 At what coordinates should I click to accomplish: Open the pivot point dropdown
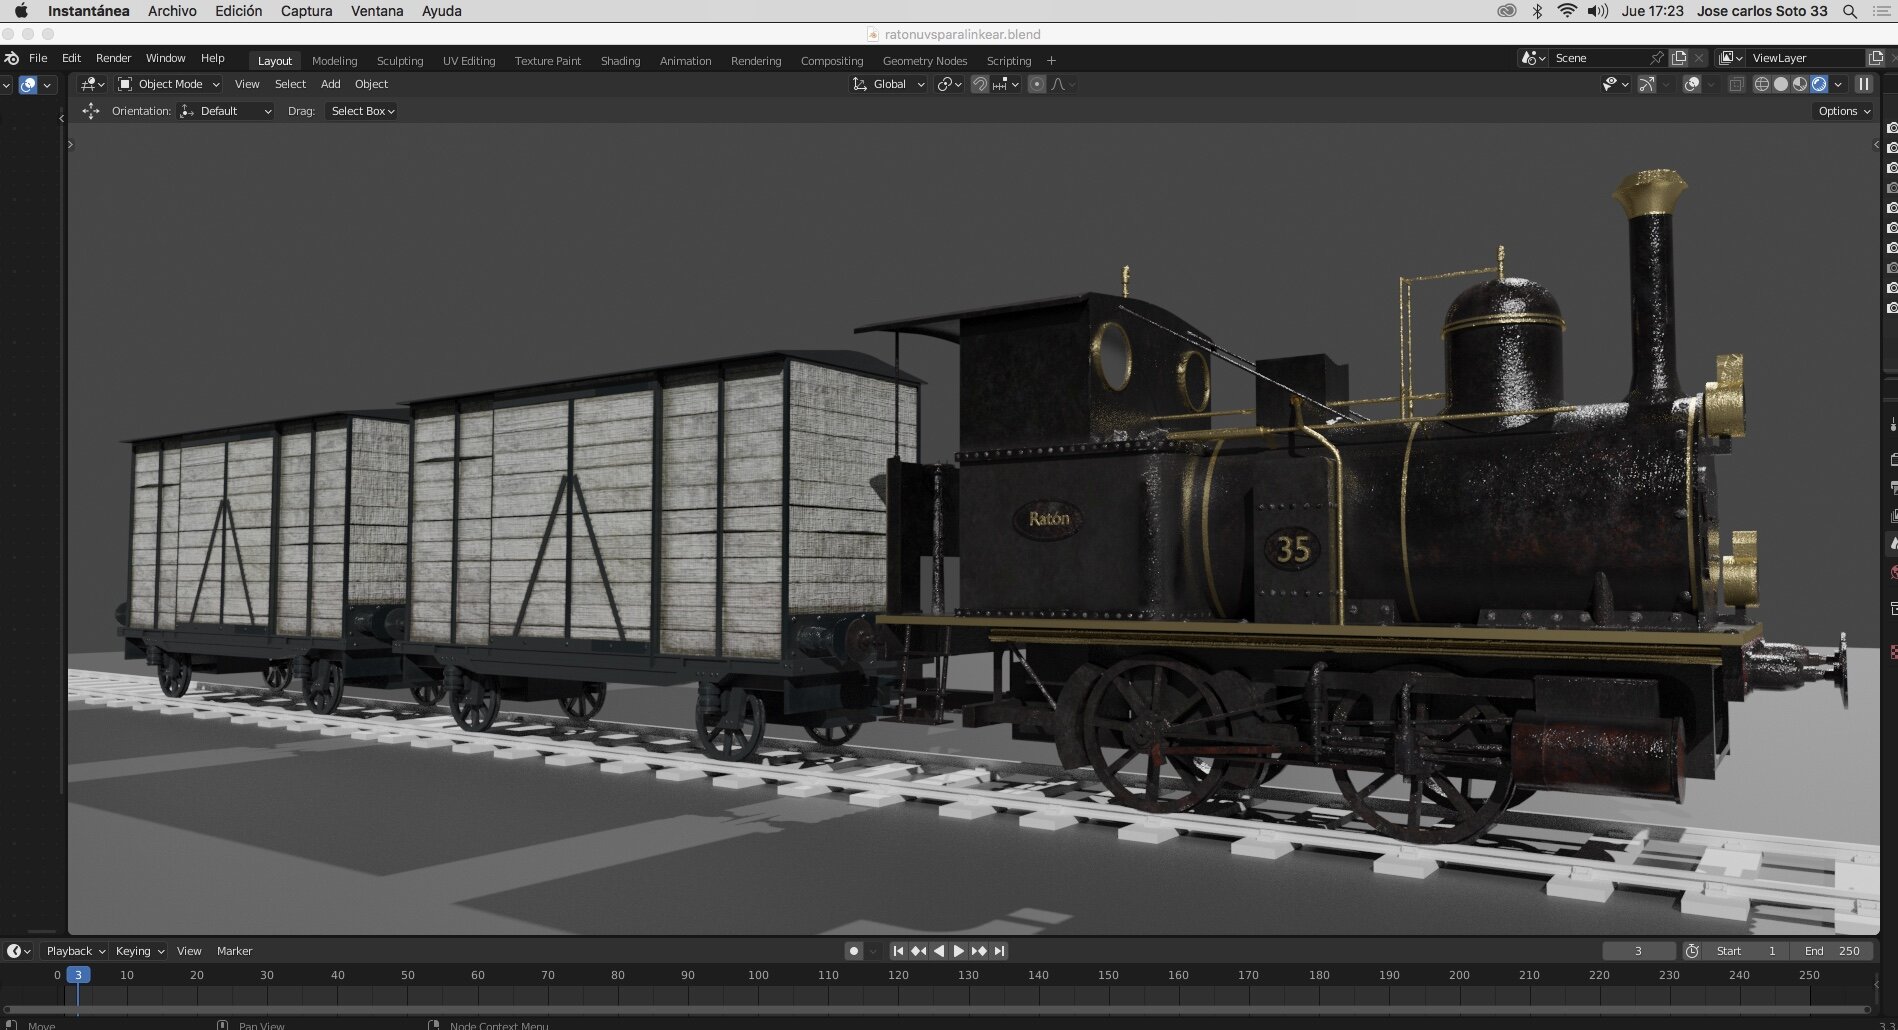[949, 84]
